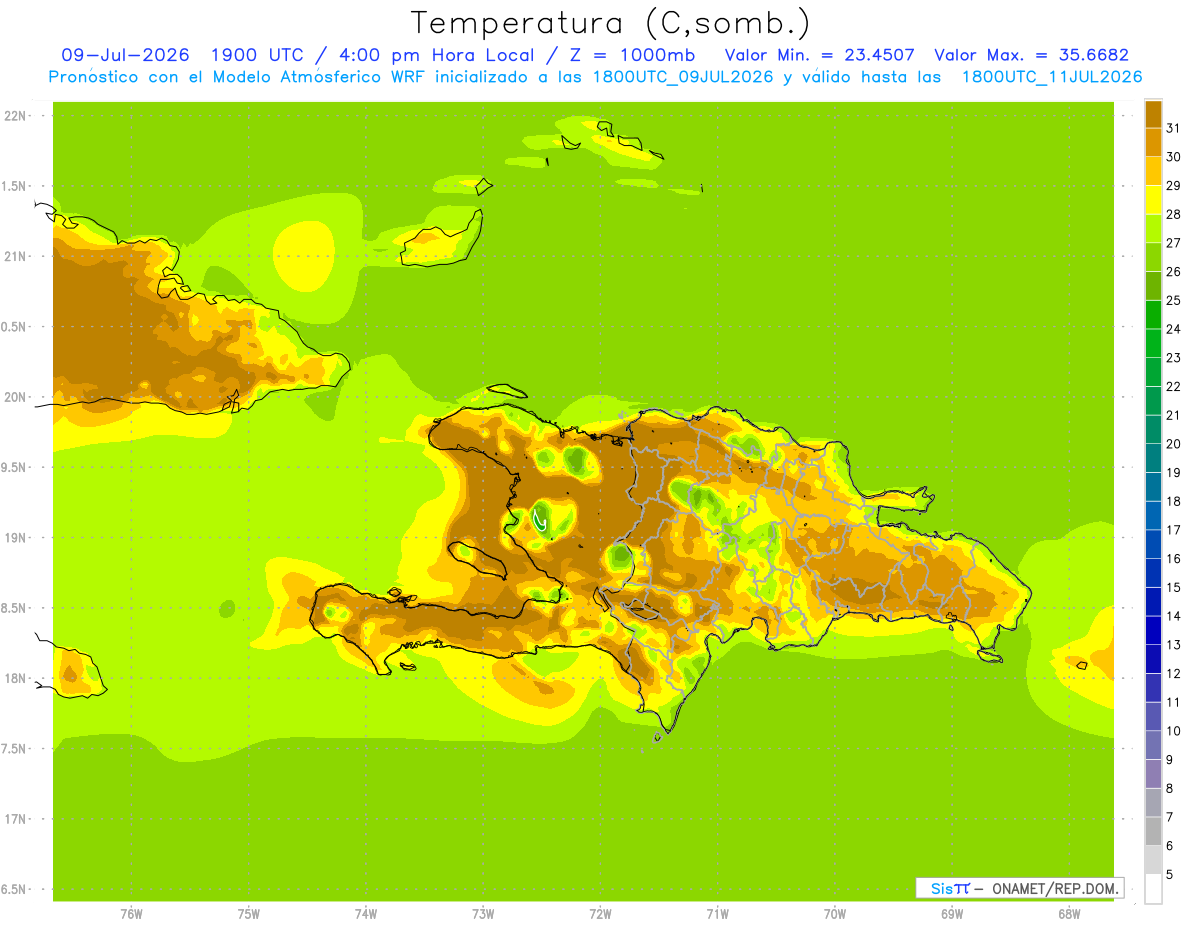The image size is (1200, 927).
Task: Click the latitude label '18N'
Action: pos(15,678)
